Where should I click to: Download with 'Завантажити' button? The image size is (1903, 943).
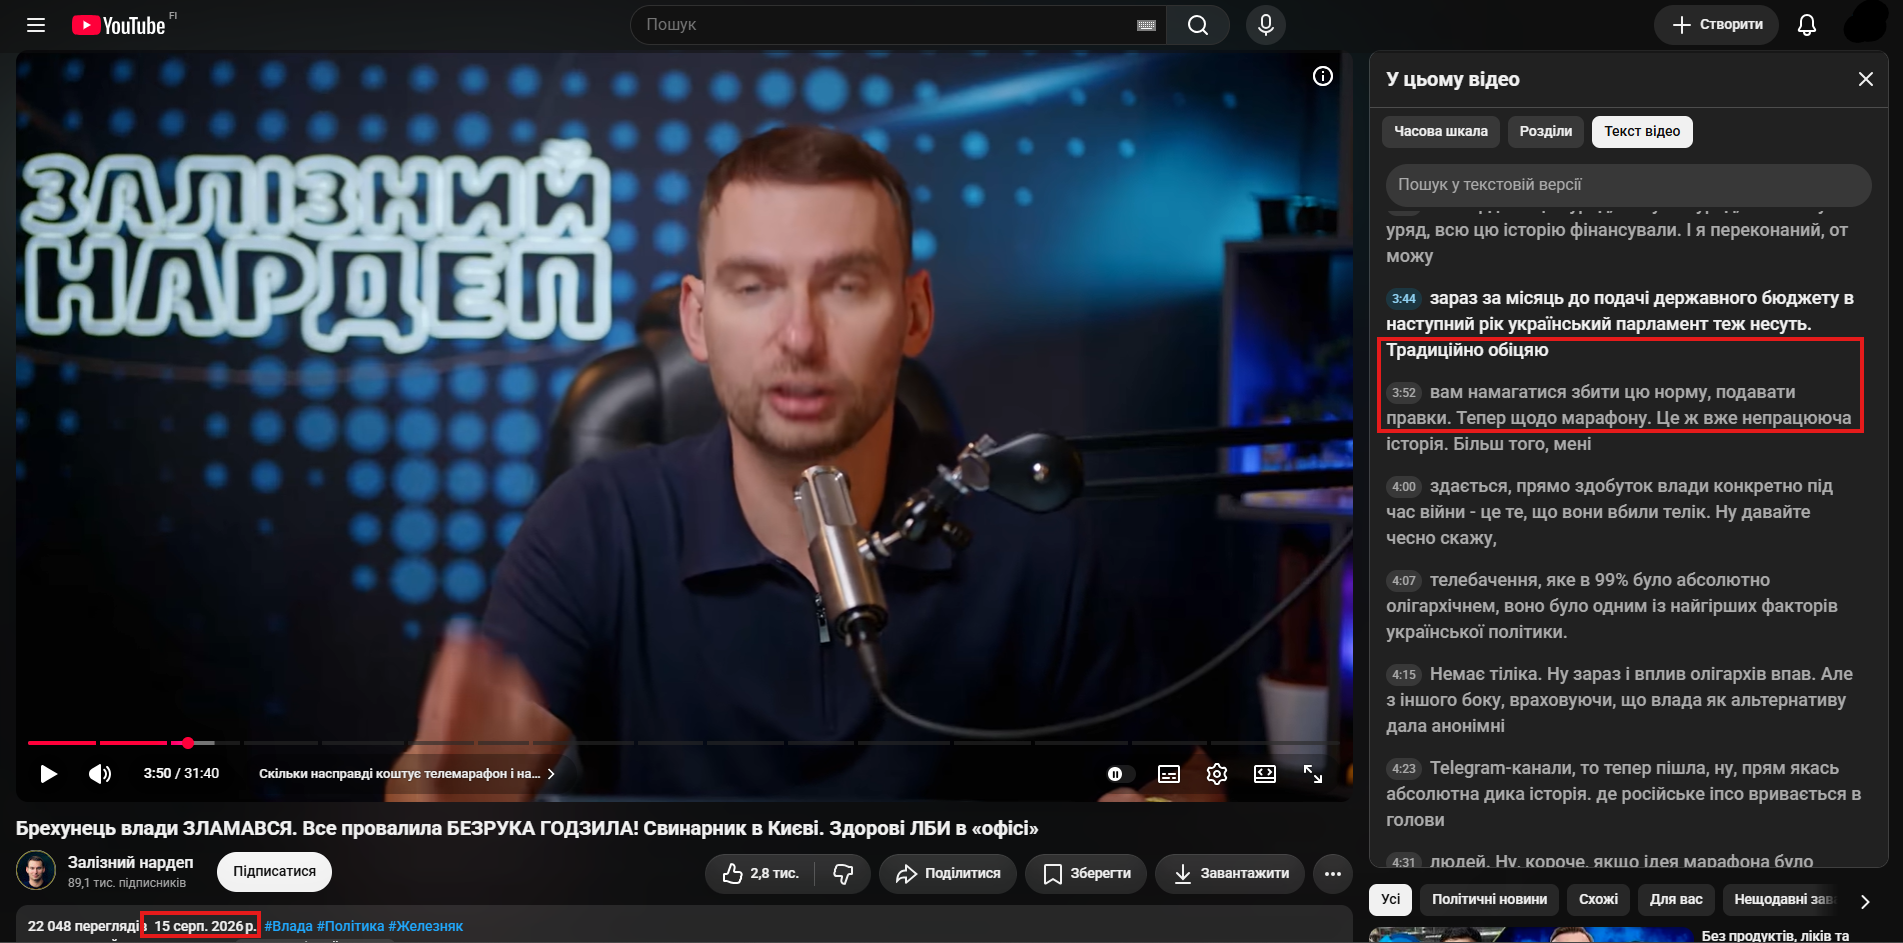coord(1230,874)
